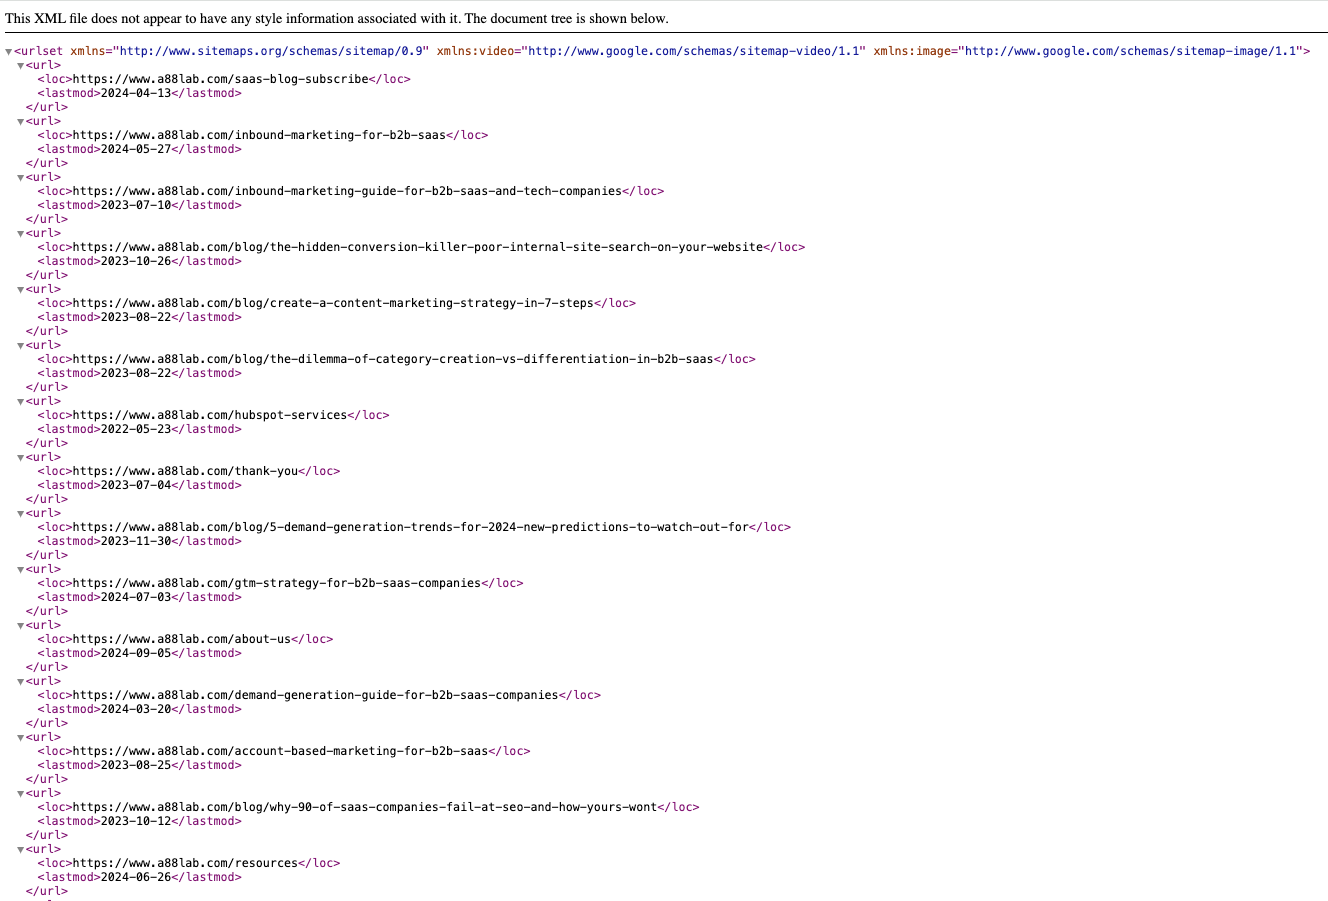Click the 'This XML file does not appear' notice
The height and width of the screenshot is (901, 1328).
(337, 19)
